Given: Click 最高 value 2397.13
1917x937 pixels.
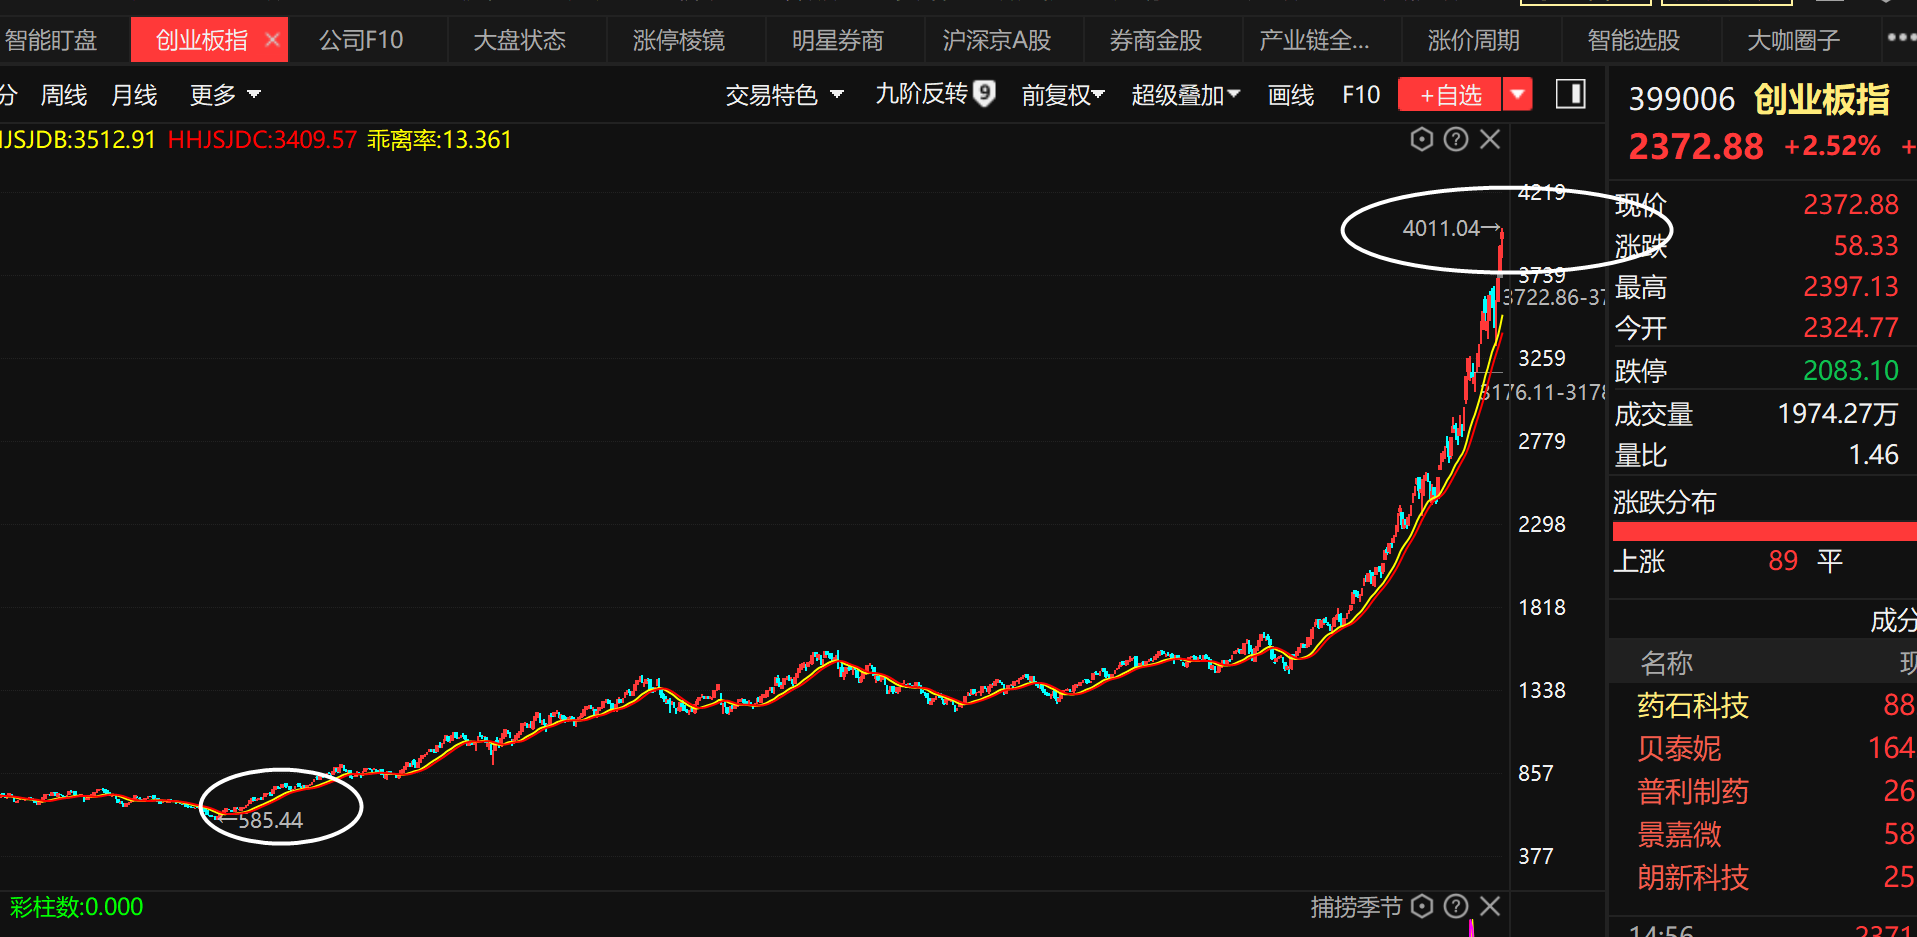Looking at the screenshot, I should (1850, 287).
